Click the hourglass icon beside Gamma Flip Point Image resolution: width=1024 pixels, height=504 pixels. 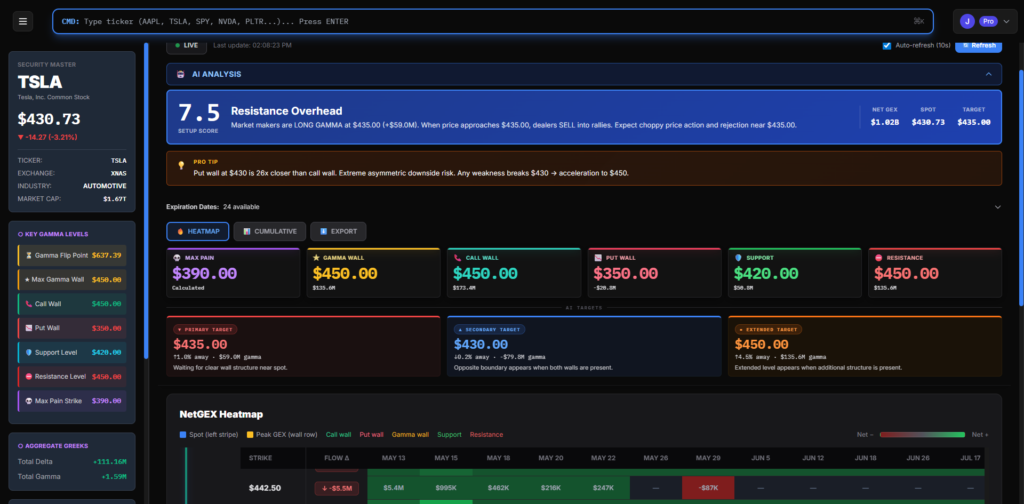[x=29, y=255]
